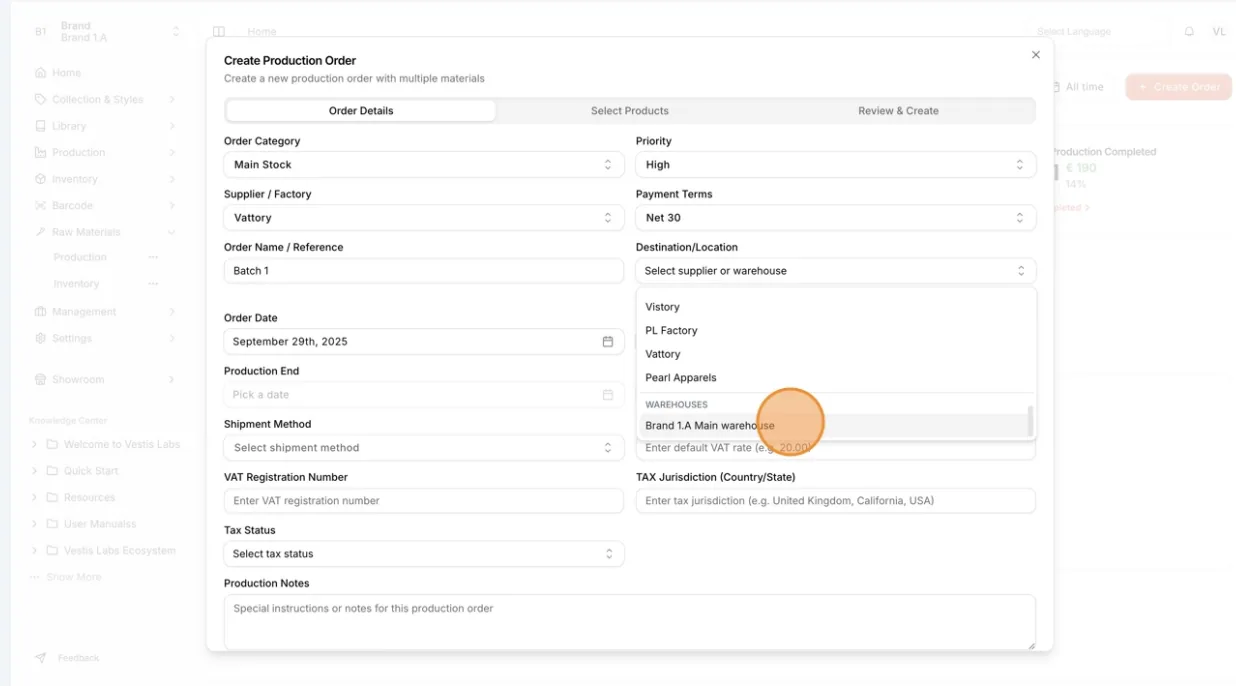Viewport: 1236px width, 686px height.
Task: Click the Production chart icon in sidebar
Action: pos(40,152)
